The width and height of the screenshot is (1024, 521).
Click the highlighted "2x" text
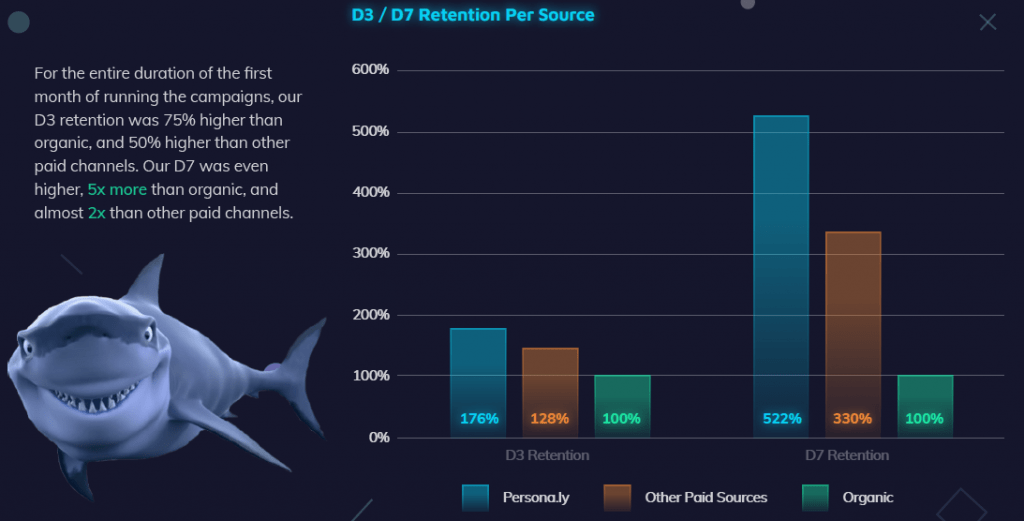click(96, 213)
